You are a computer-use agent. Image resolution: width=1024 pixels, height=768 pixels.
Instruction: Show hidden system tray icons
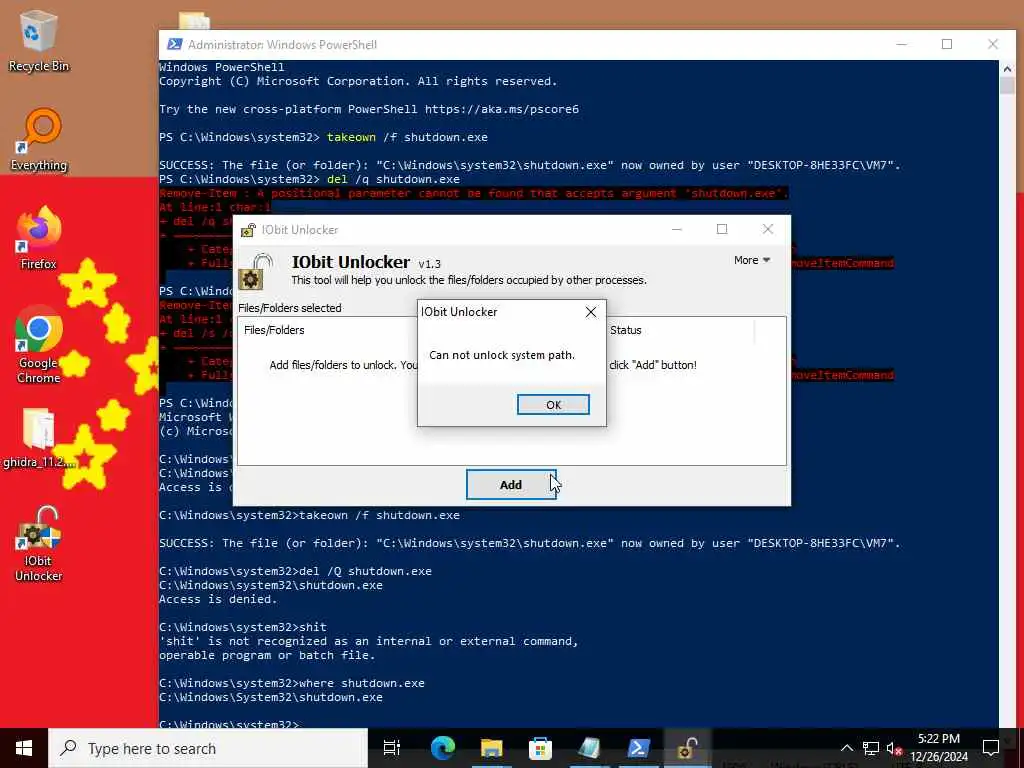[x=846, y=748]
